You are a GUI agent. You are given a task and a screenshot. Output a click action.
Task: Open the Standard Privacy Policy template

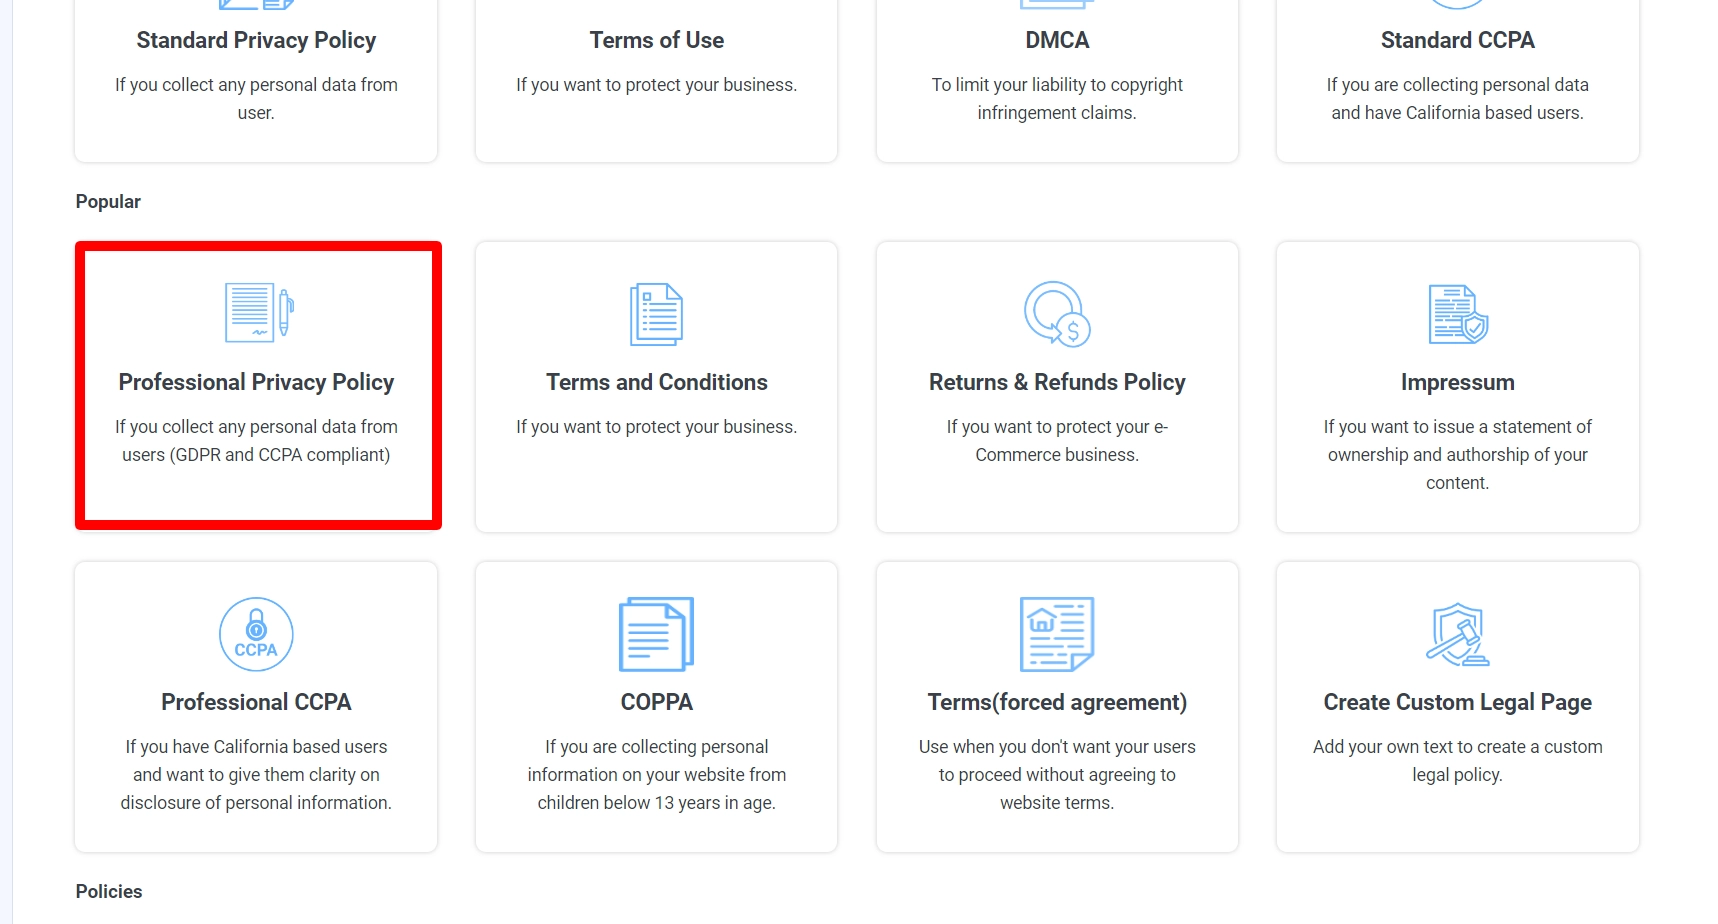tap(256, 40)
